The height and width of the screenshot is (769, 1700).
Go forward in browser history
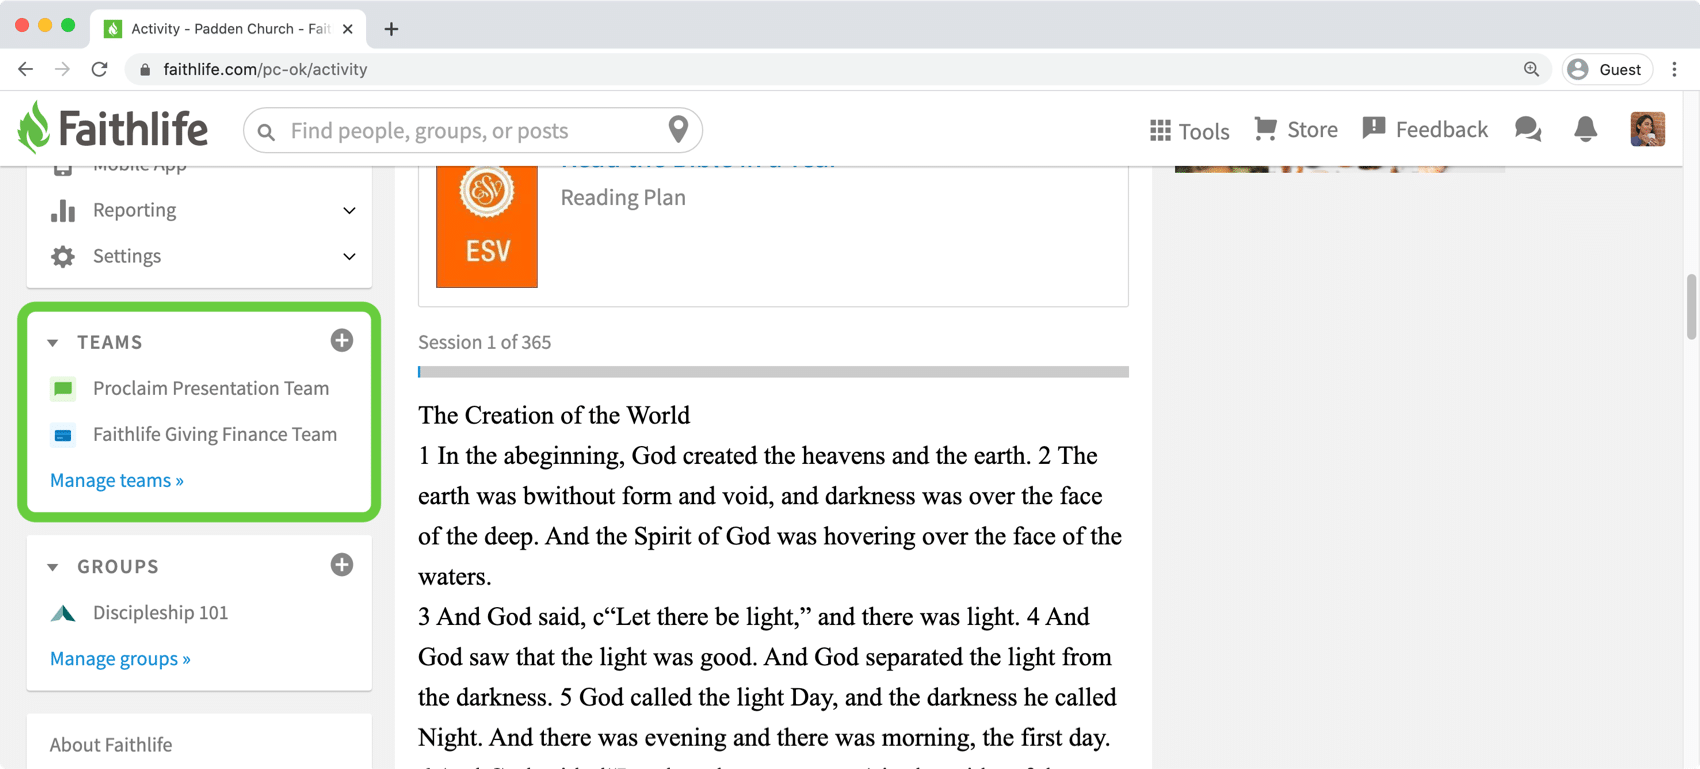click(x=62, y=69)
